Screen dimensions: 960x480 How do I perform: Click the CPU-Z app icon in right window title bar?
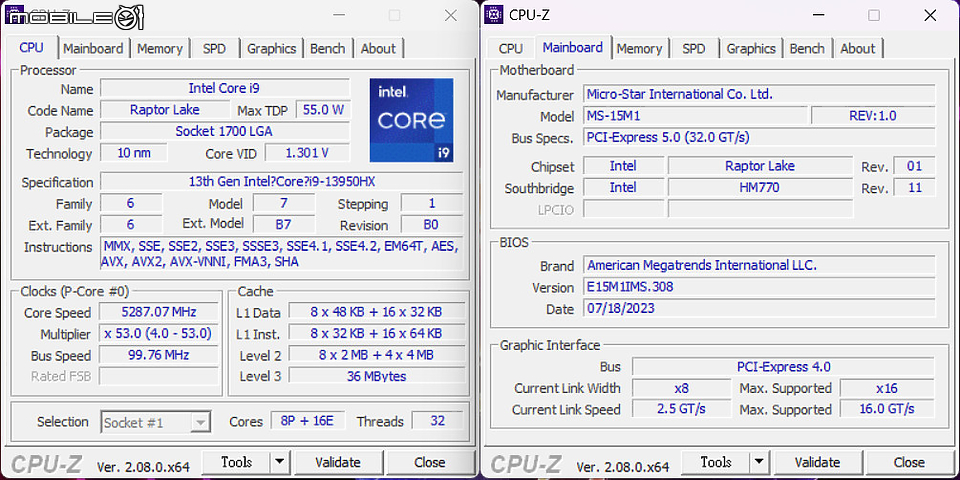tap(493, 15)
